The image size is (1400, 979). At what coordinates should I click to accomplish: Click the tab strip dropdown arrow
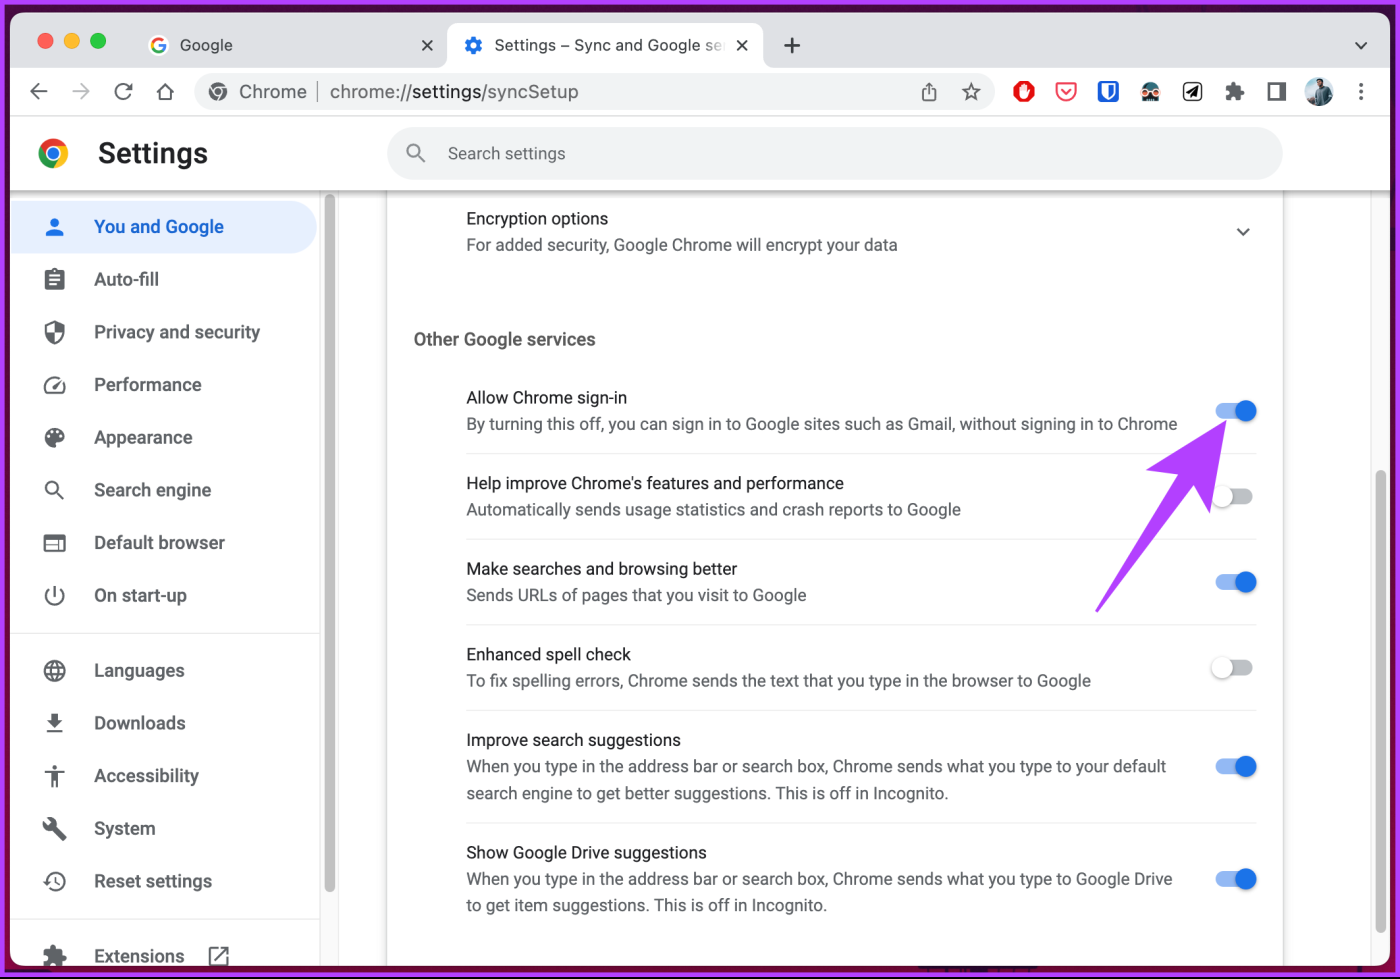1360,45
